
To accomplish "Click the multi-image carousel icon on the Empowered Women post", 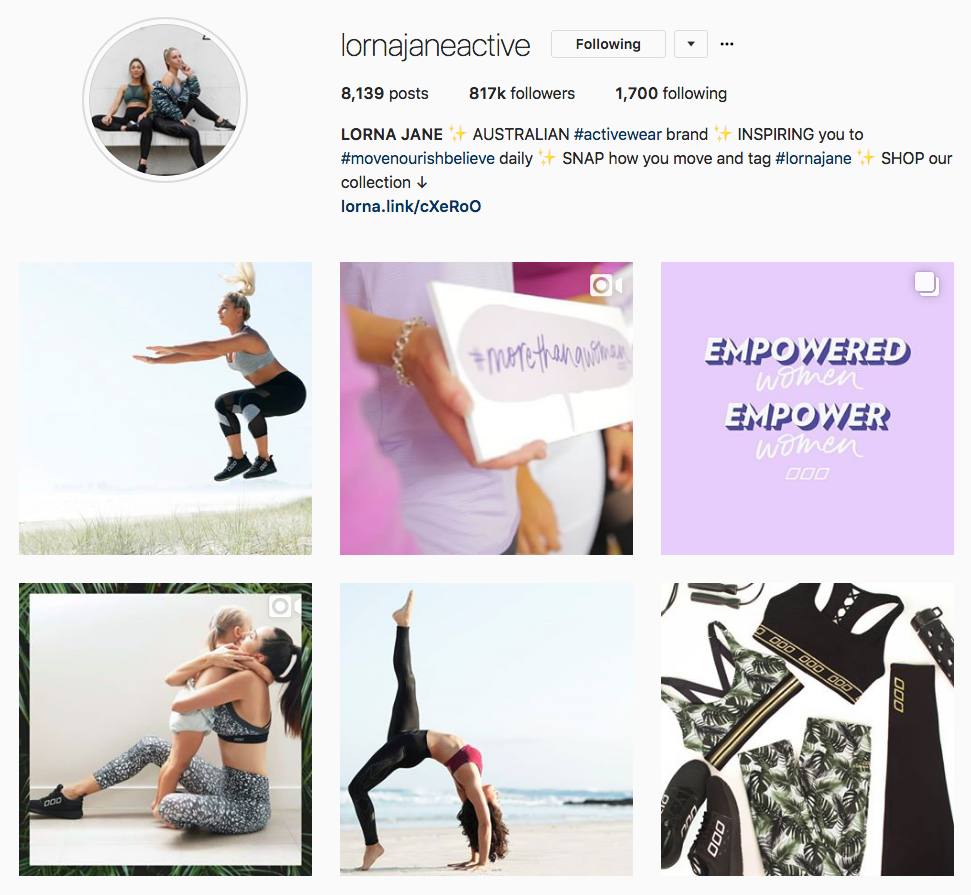I will click(x=926, y=284).
